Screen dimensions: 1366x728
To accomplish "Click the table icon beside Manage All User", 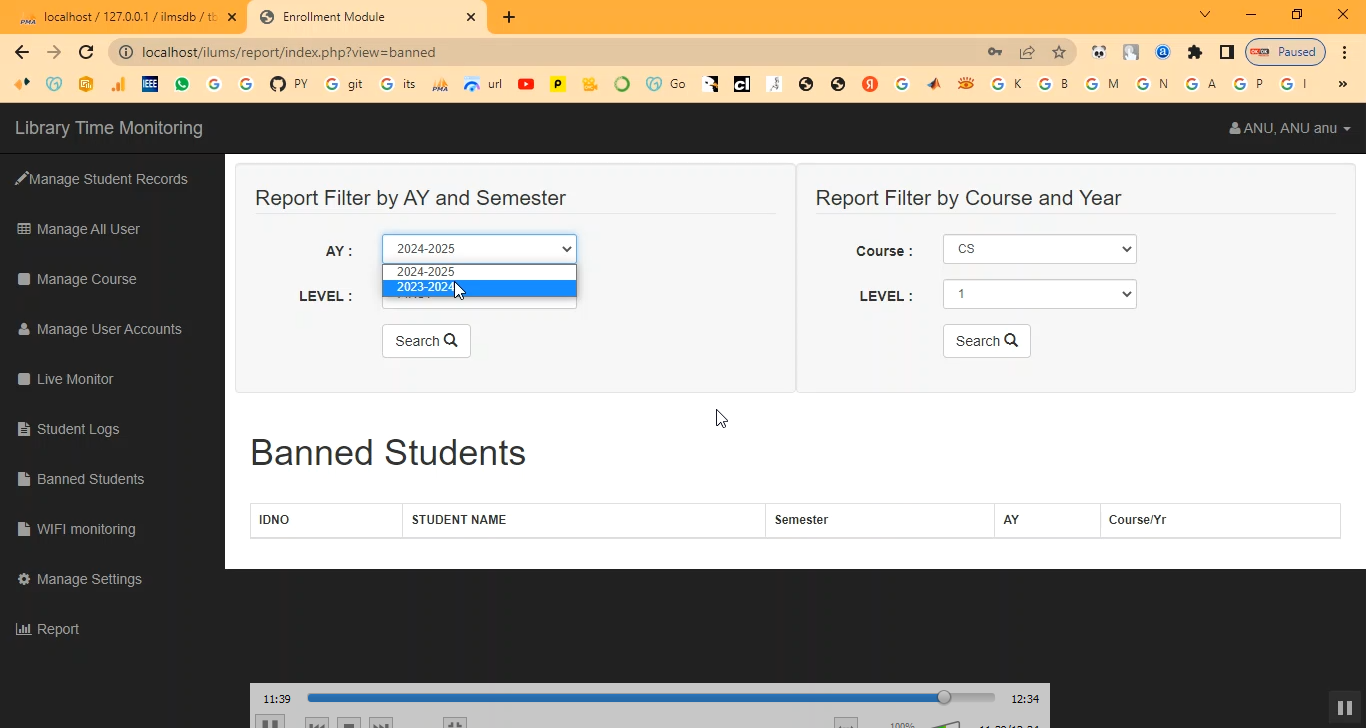I will coord(24,229).
